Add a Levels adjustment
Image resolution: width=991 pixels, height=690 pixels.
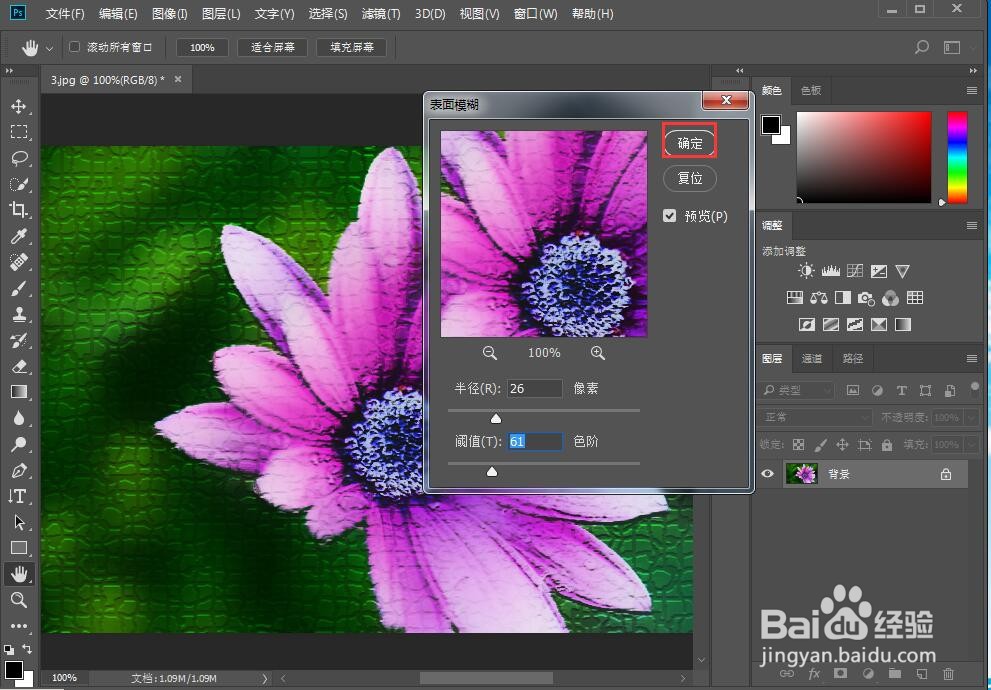(830, 271)
